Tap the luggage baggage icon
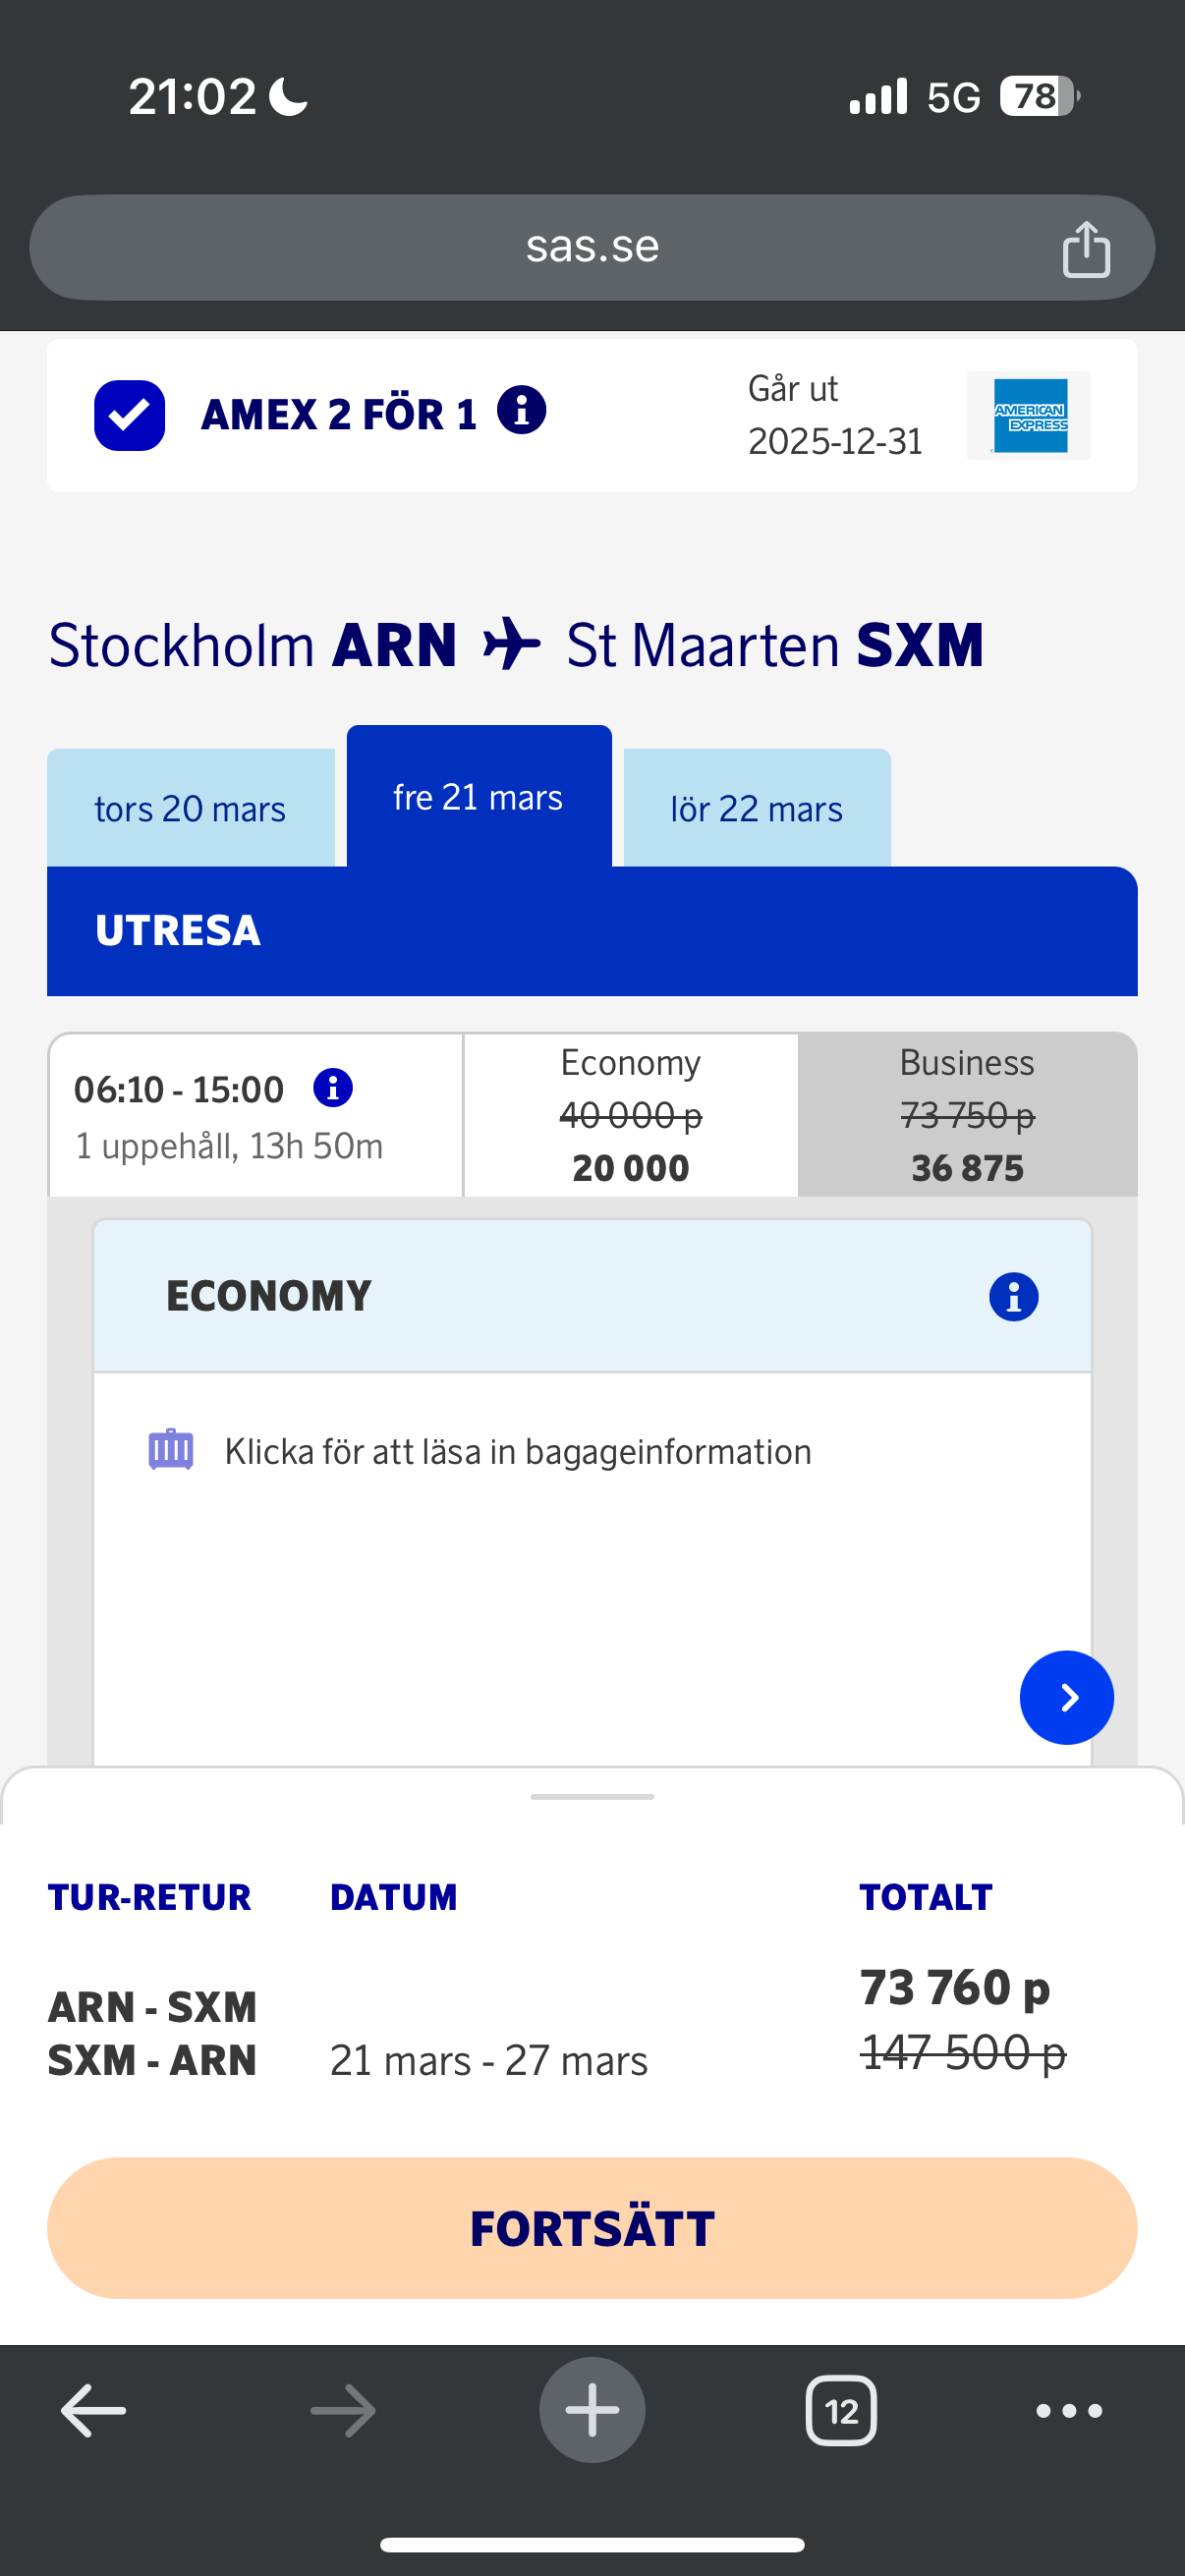The width and height of the screenshot is (1185, 2576). coord(171,1449)
